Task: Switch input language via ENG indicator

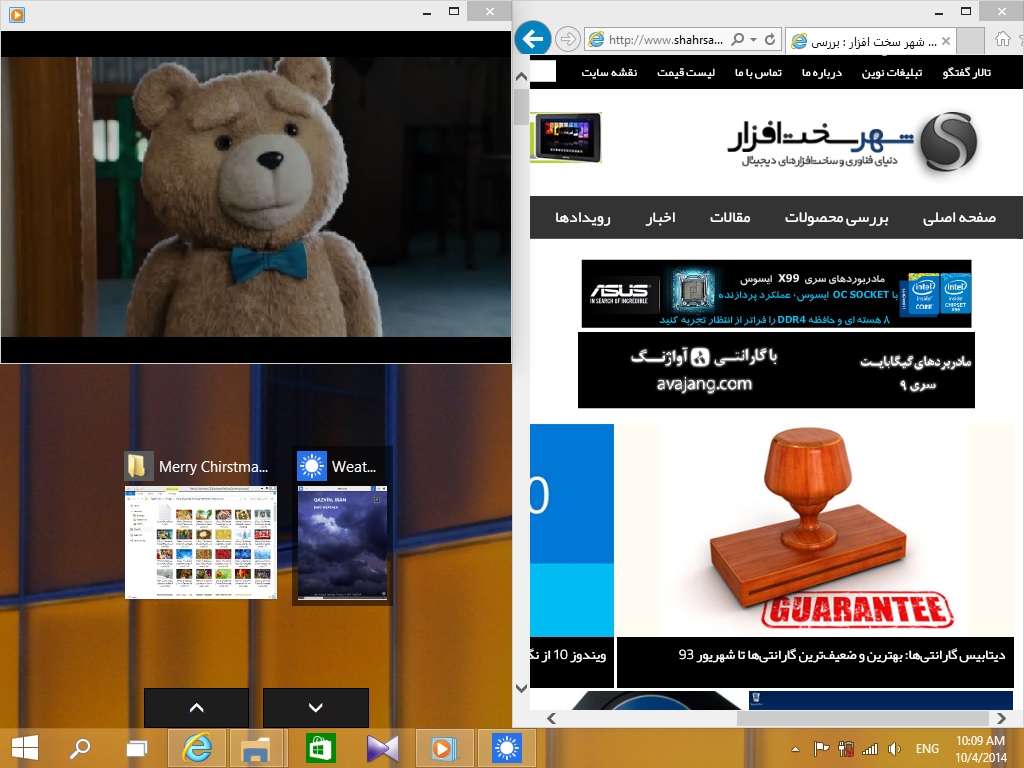Action: [x=927, y=749]
